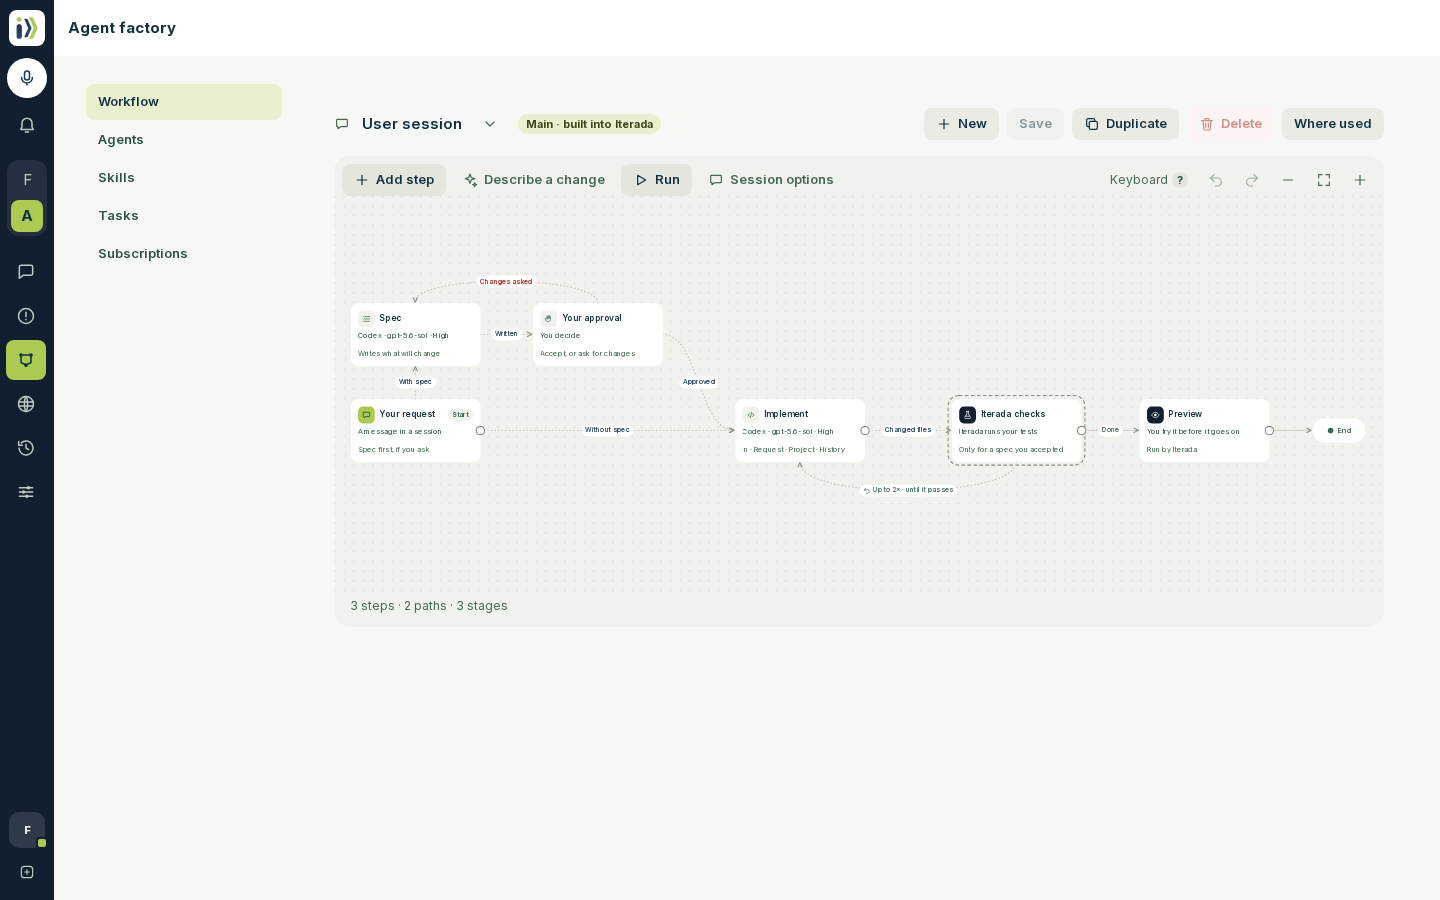The image size is (1440, 900).
Task: Open keyboard shortcuts help
Action: pos(1148,180)
